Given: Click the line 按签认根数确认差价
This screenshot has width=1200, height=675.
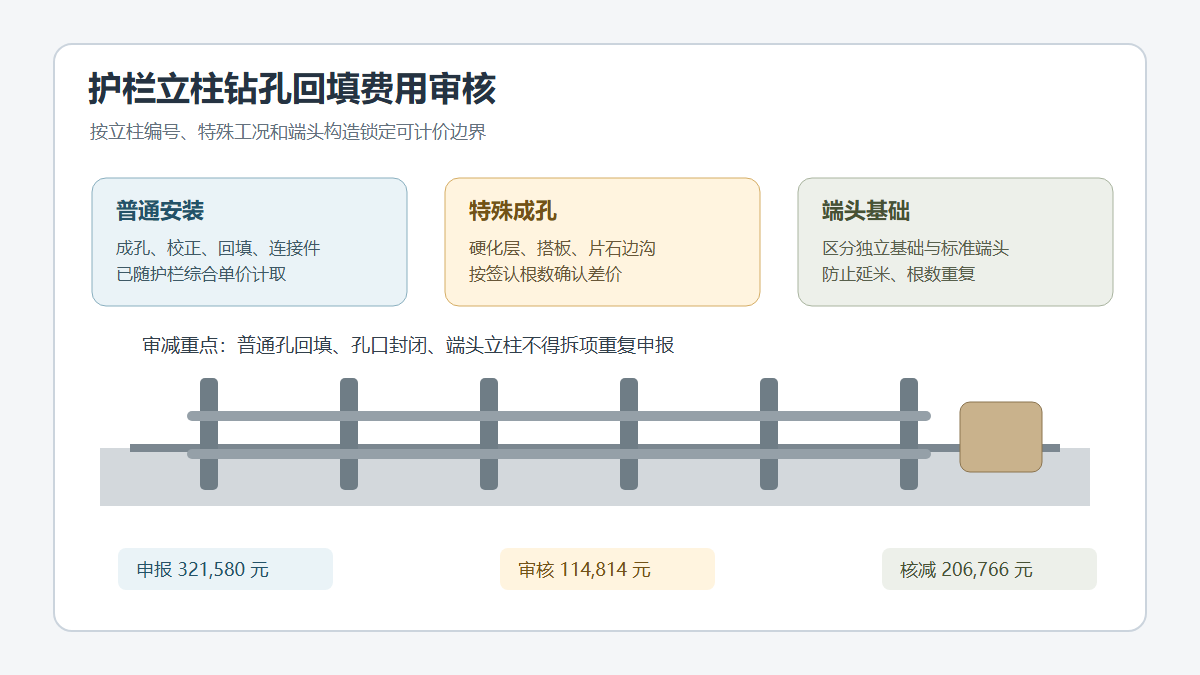Looking at the screenshot, I should click(x=545, y=274).
